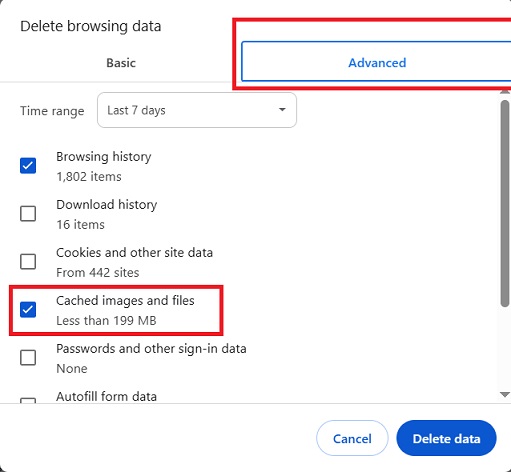Click the "Less than 199 MB" text
Image resolution: width=511 pixels, height=472 pixels.
[x=106, y=321]
